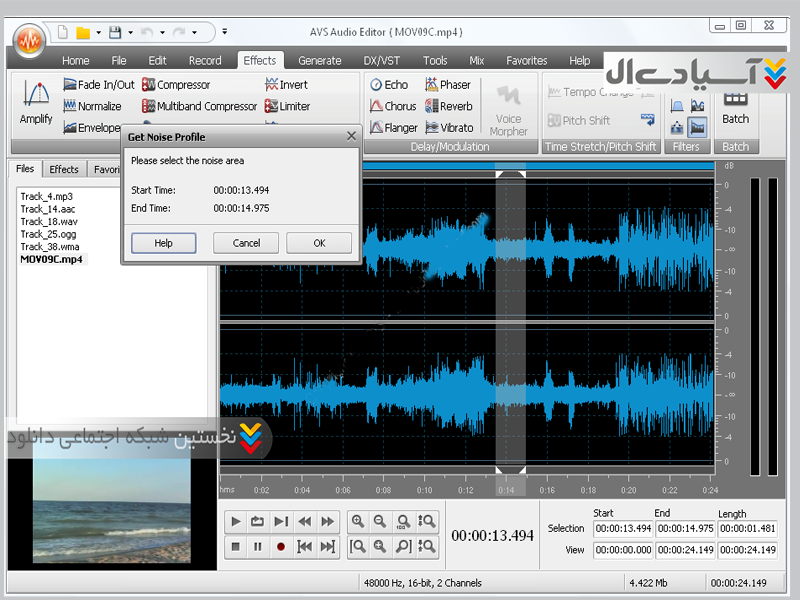
Task: Stop playback with the Stop button
Action: click(x=235, y=546)
